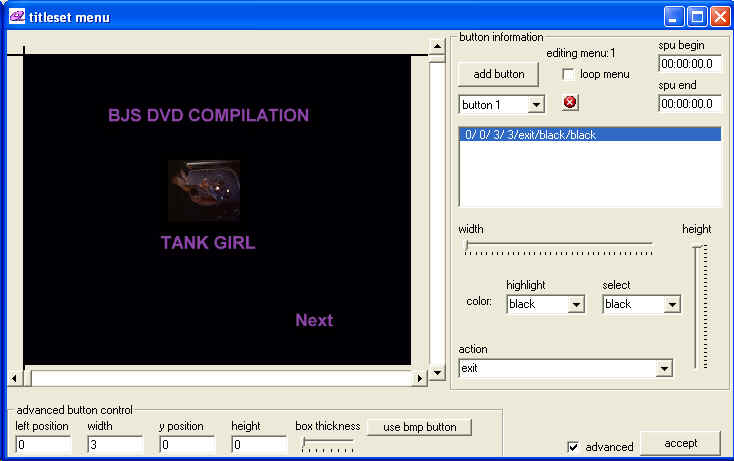Expand the action dropdown showing exit
Viewport: 734px width, 461px height.
pyautogui.click(x=664, y=369)
